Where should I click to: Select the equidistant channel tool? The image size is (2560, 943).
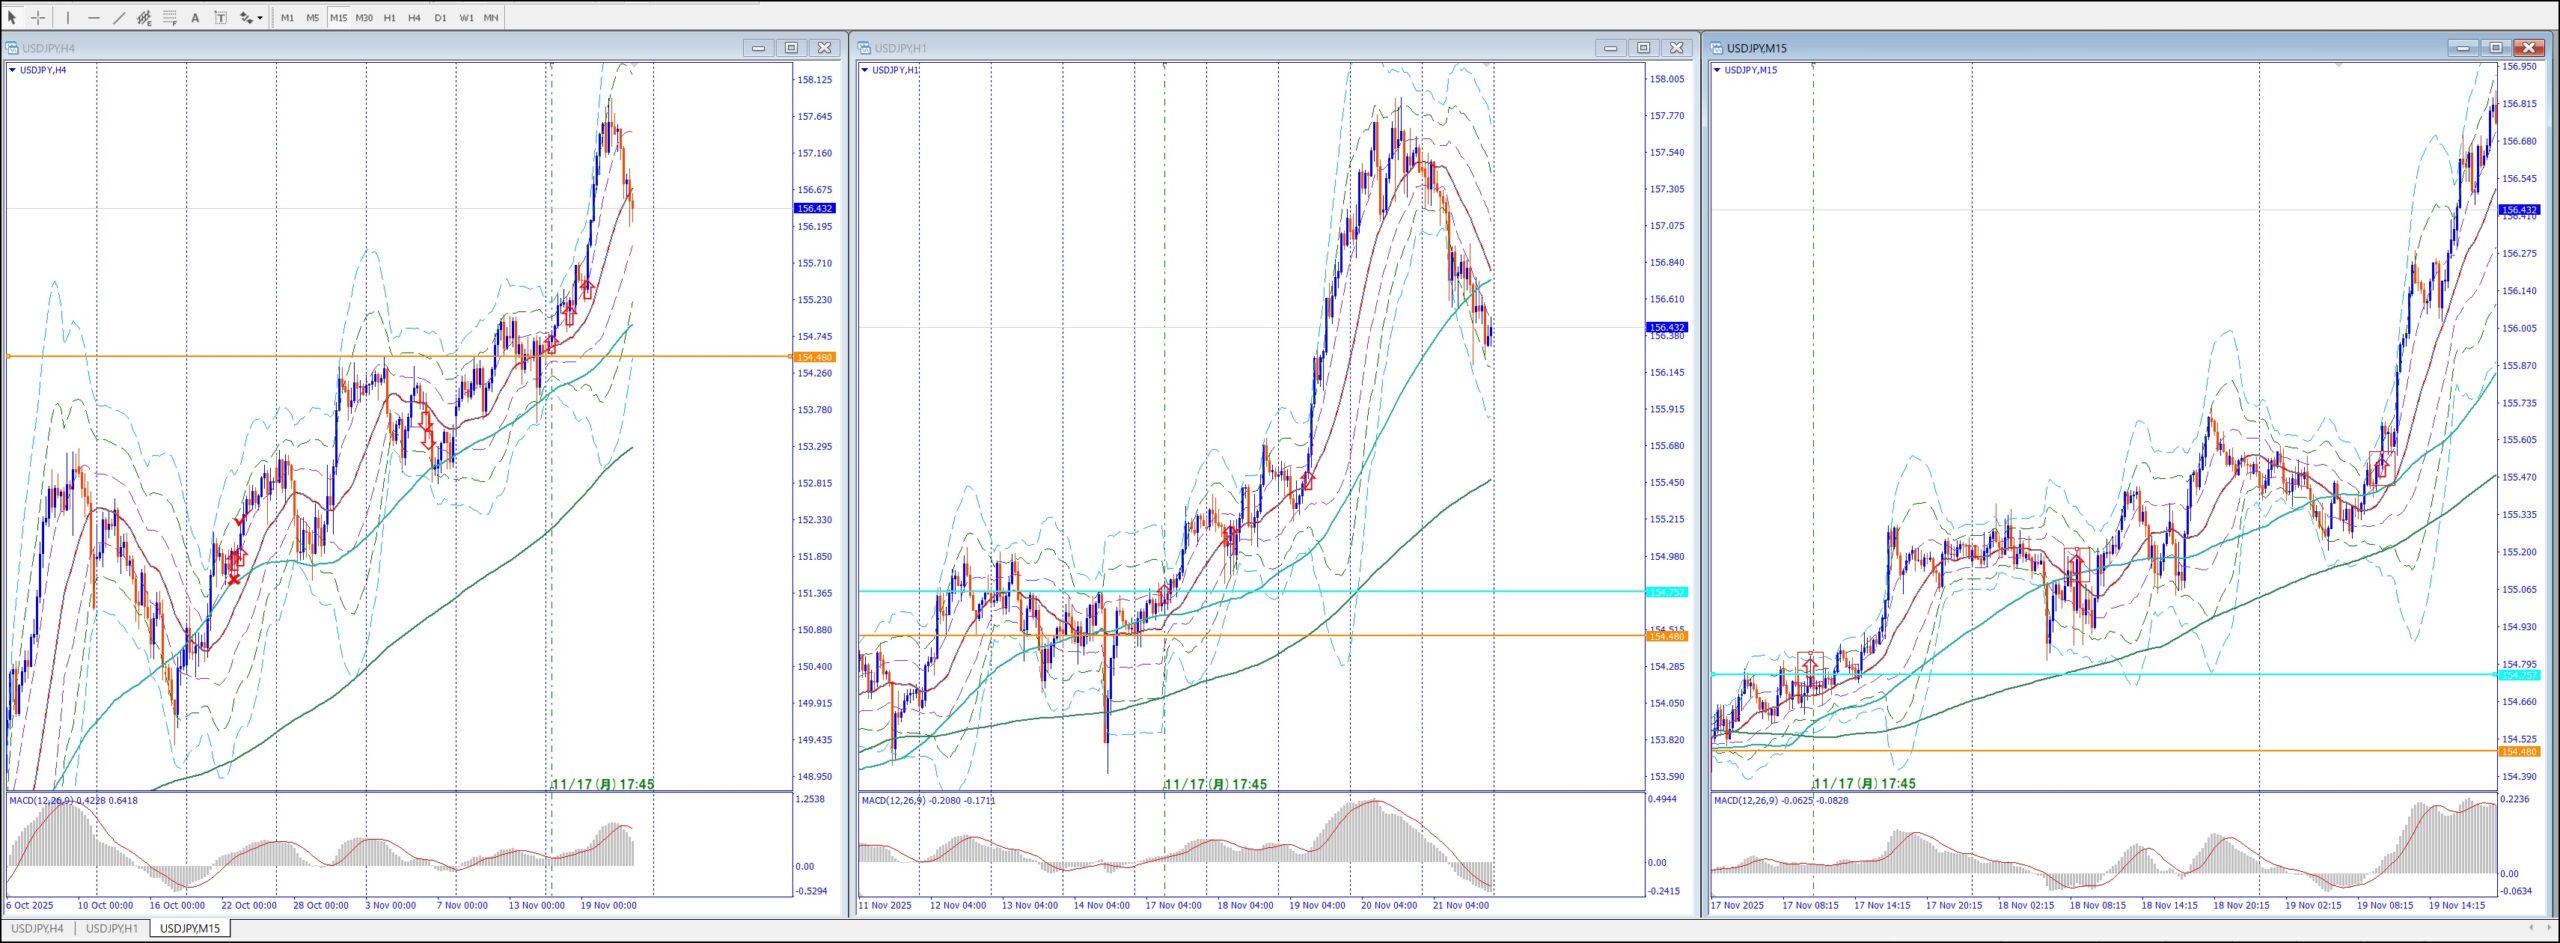point(144,17)
